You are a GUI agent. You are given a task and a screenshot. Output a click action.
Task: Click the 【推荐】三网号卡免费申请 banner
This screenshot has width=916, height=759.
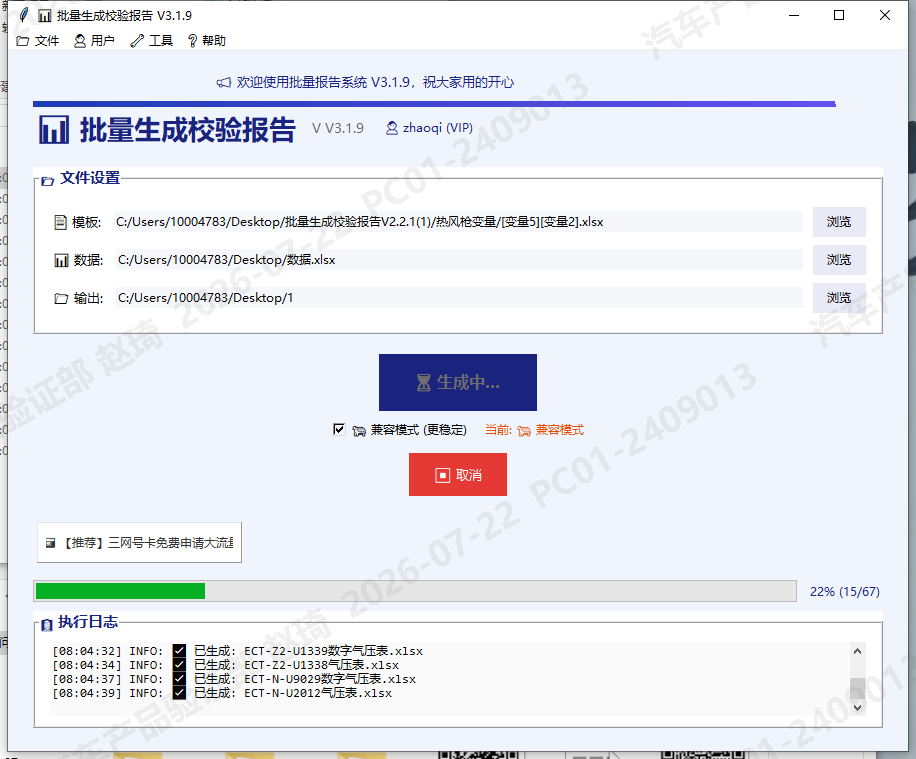tap(139, 543)
